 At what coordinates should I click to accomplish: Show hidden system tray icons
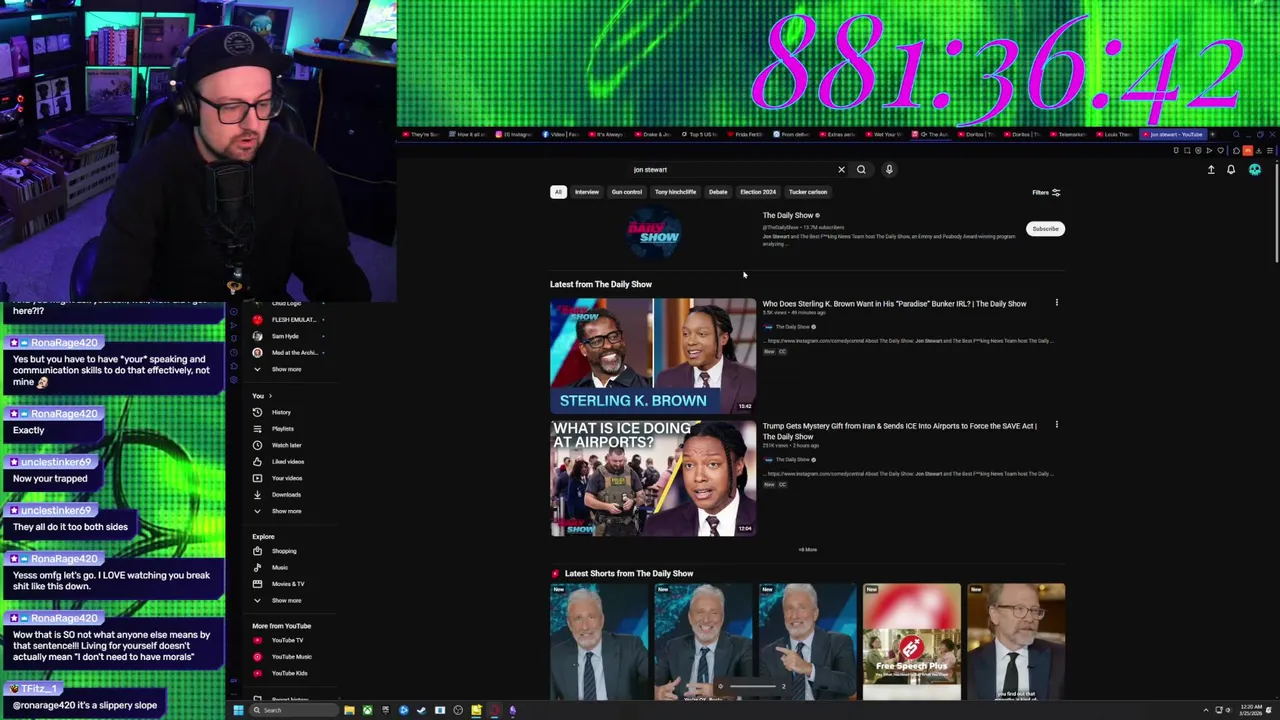tap(1206, 710)
